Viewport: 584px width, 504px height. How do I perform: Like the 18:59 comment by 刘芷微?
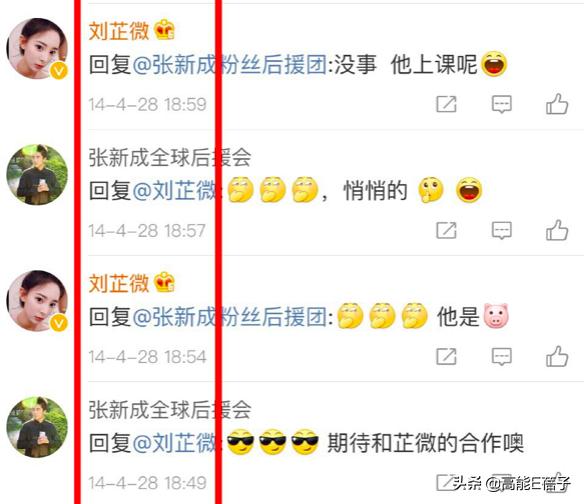coord(557,104)
